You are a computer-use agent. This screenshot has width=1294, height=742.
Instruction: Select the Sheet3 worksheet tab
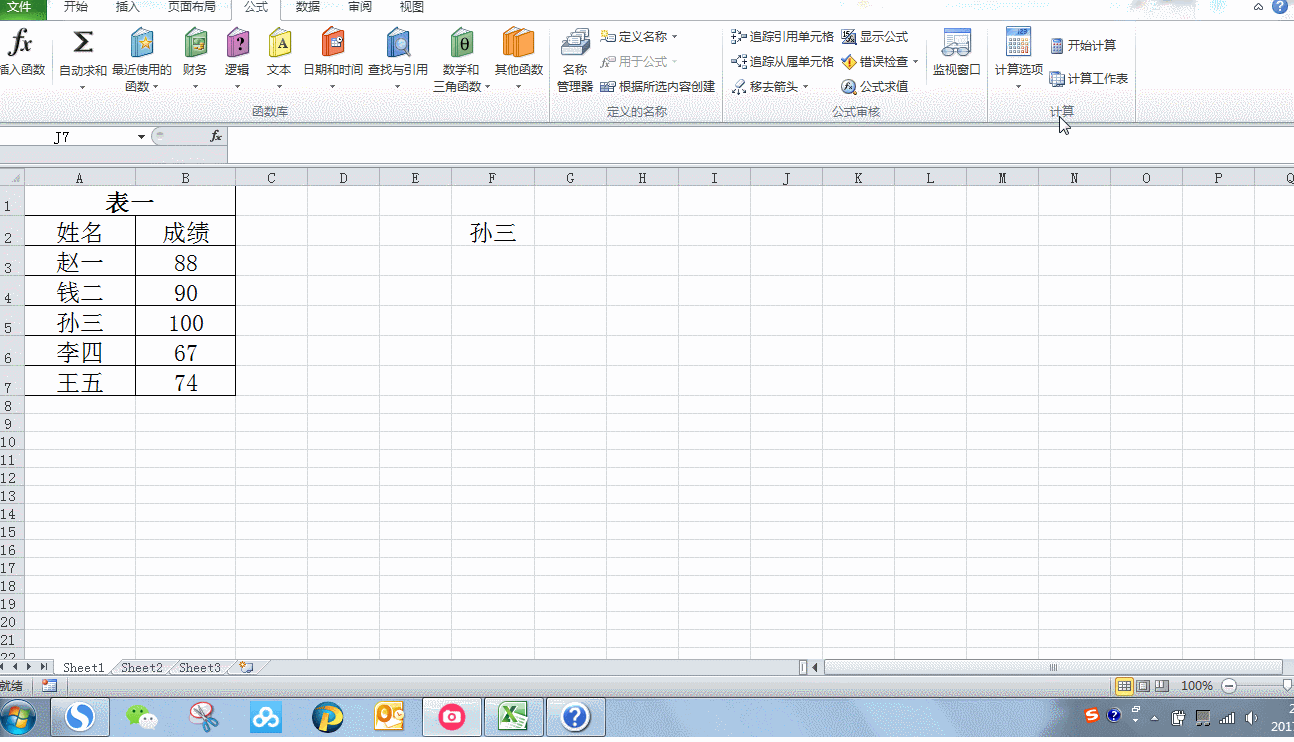(x=200, y=668)
